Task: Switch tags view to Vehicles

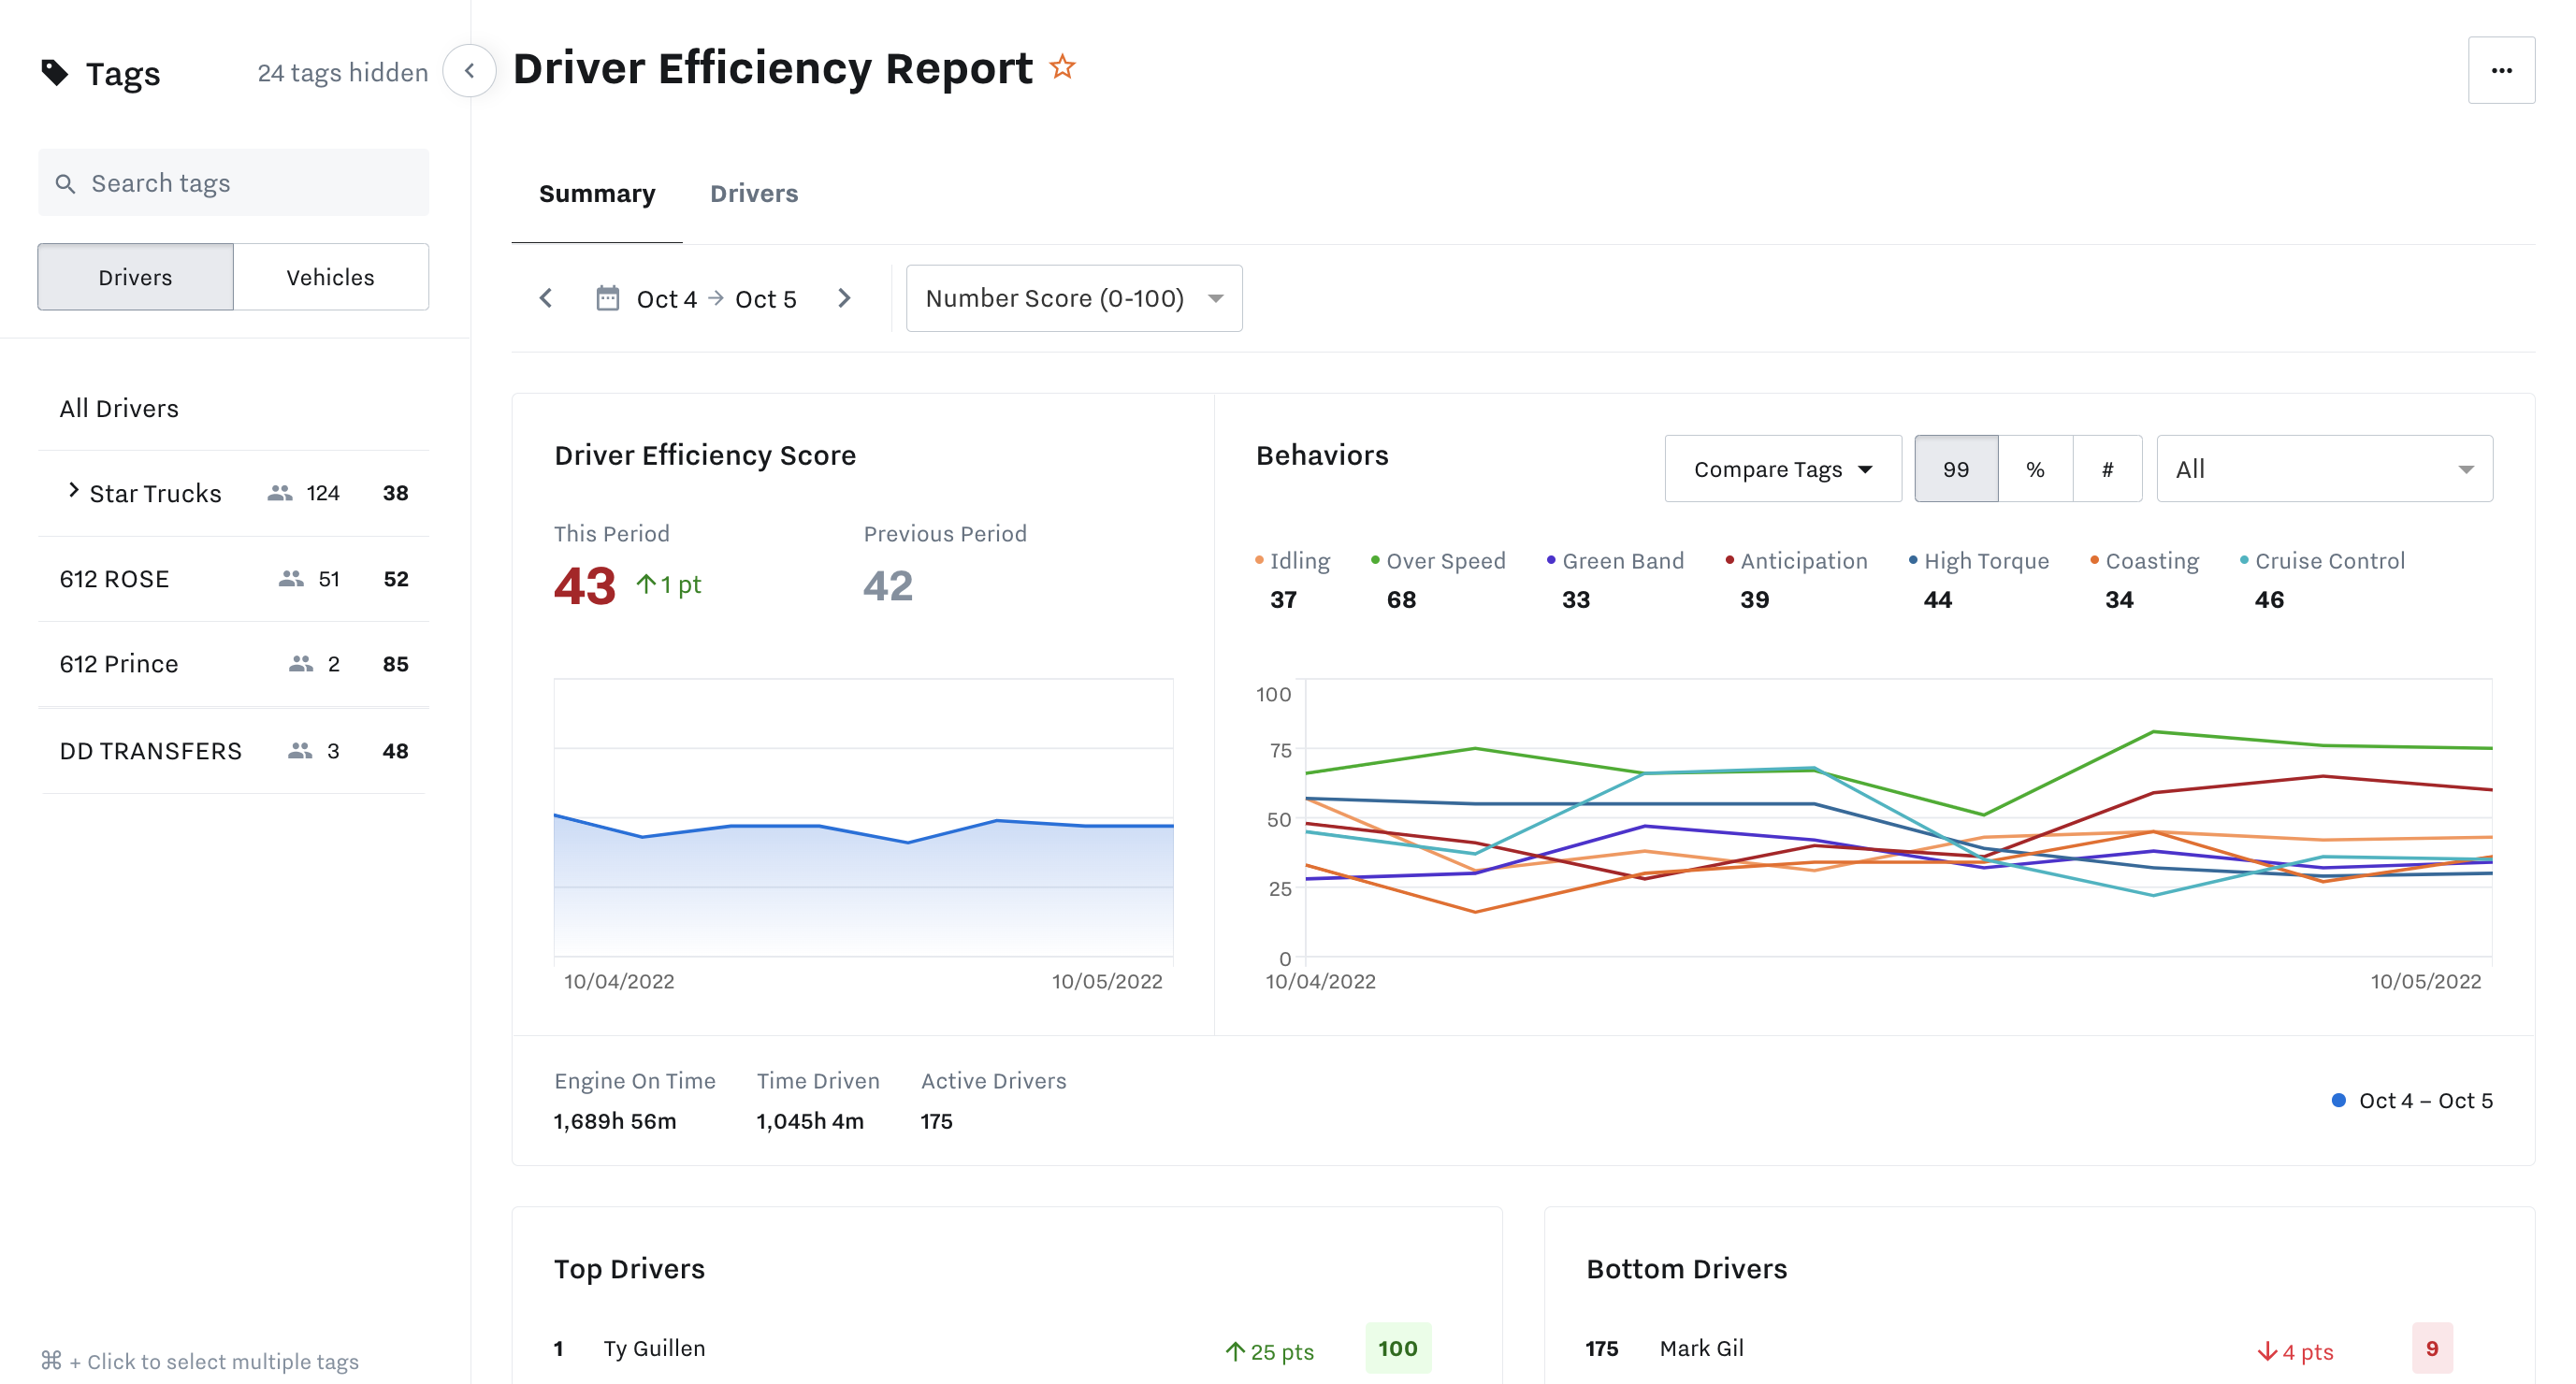Action: 330,277
